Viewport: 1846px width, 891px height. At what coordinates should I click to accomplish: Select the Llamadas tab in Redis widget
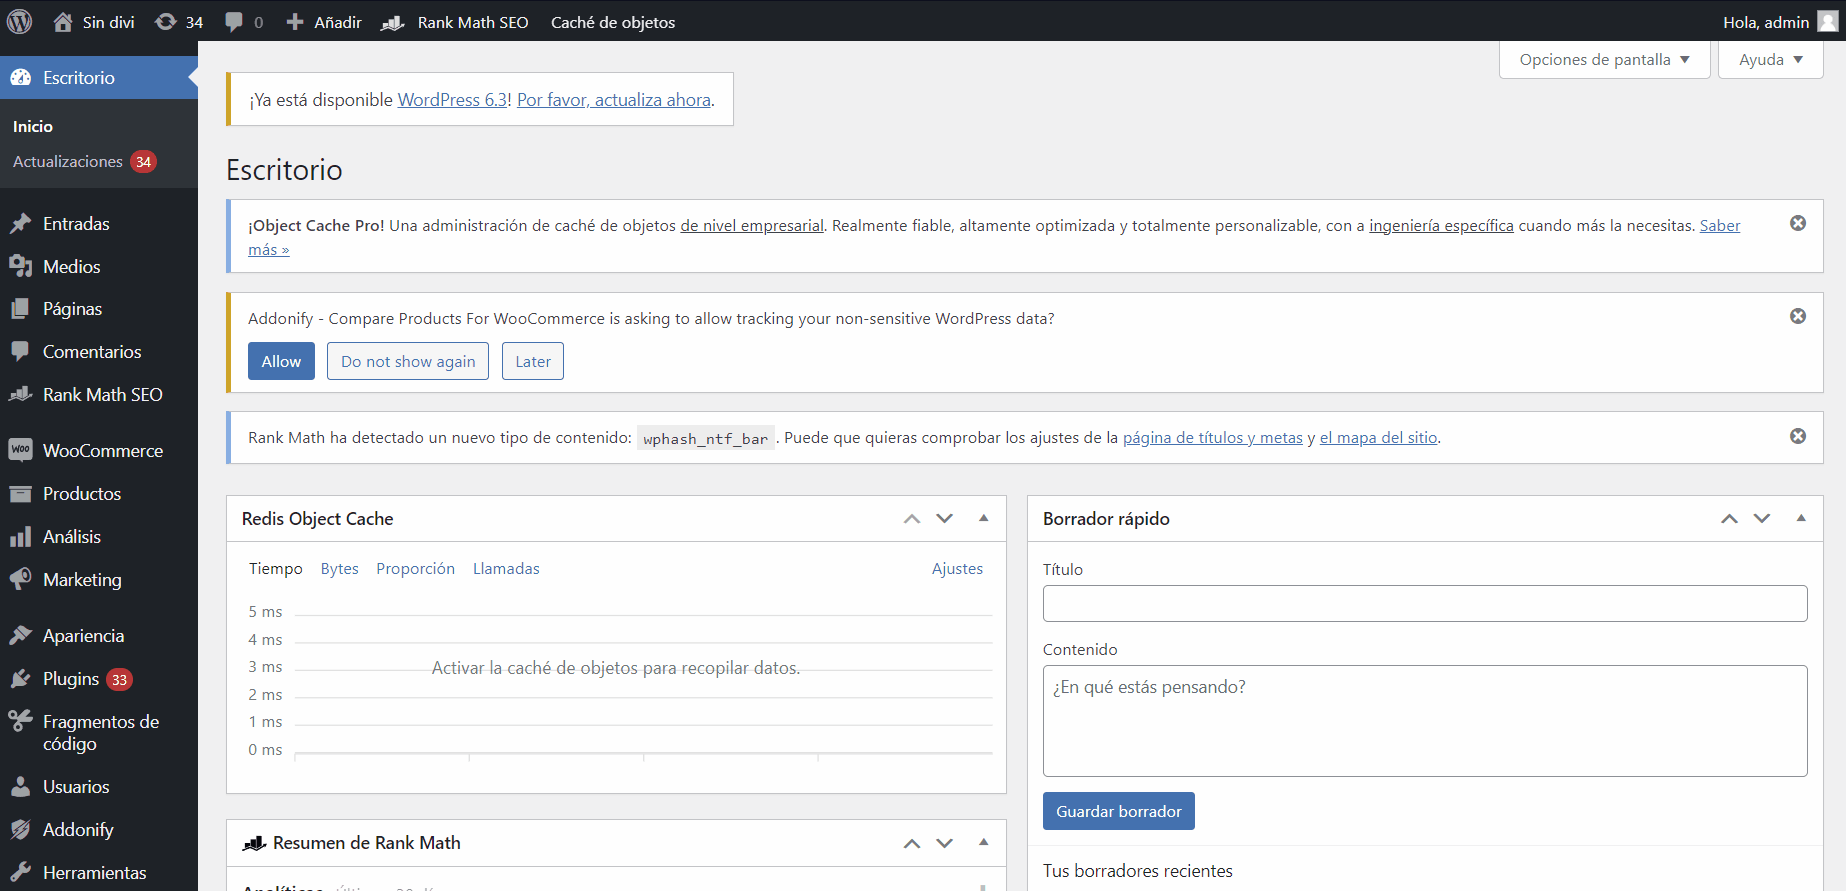pyautogui.click(x=506, y=569)
